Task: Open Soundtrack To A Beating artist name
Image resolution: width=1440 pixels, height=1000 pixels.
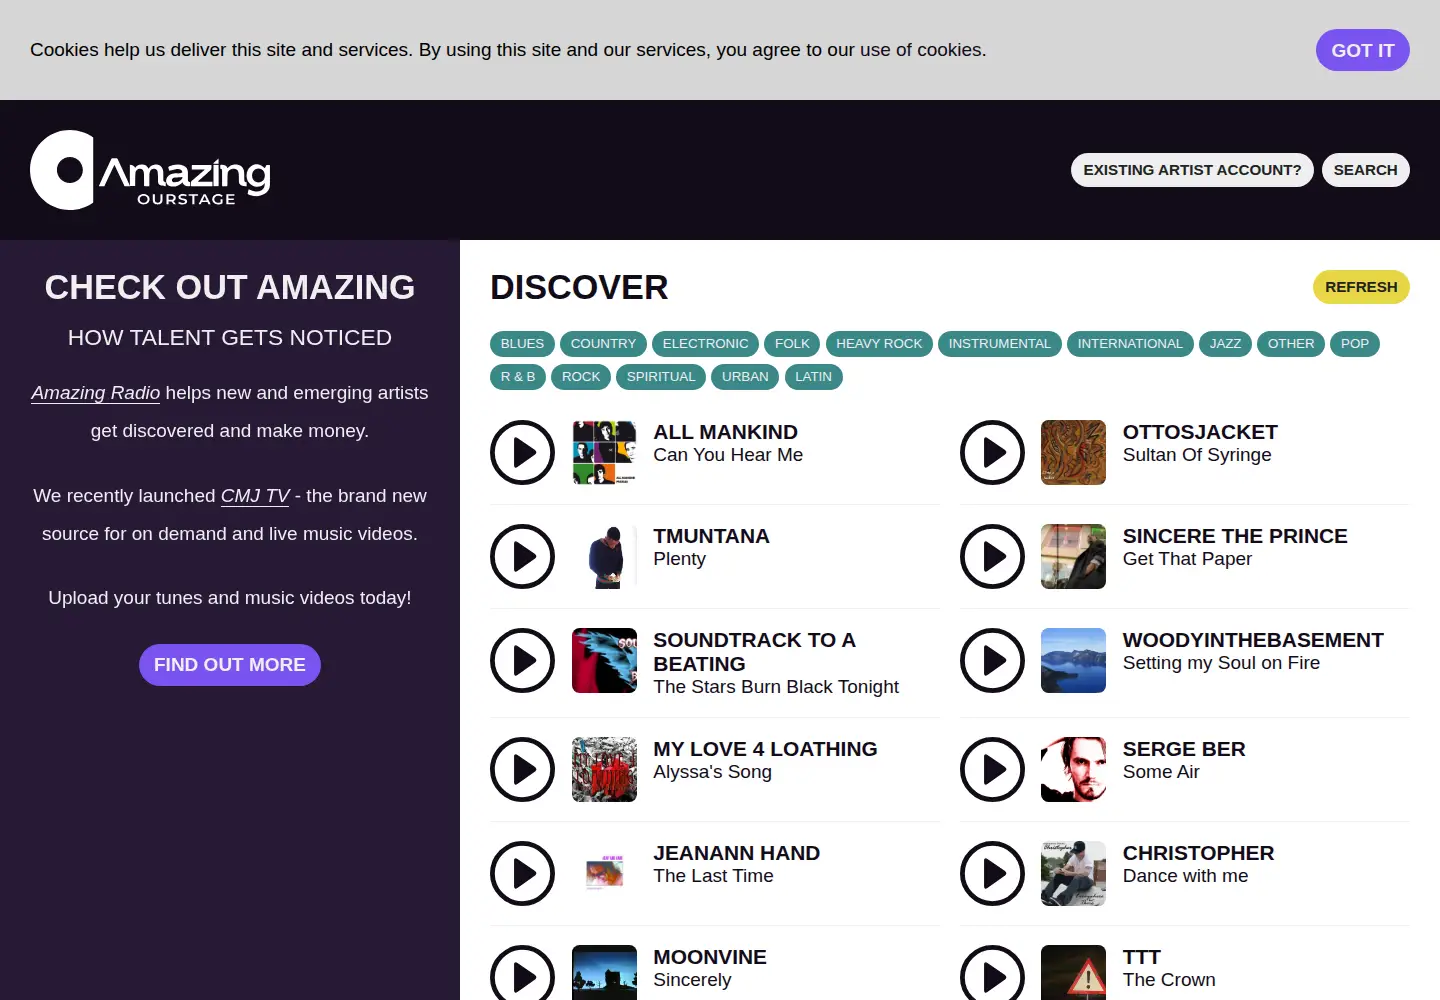Action: point(755,652)
